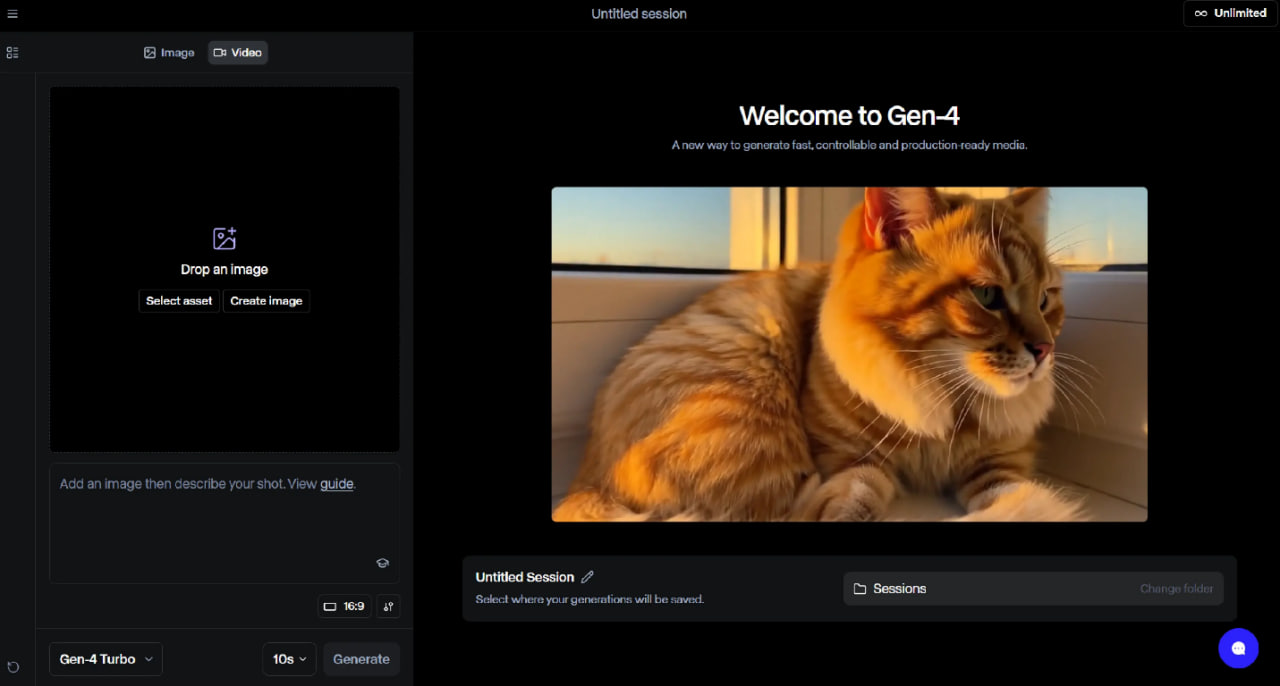Viewport: 1280px width, 686px height.
Task: Click the Welcome to Gen-4 heading
Action: 849,116
